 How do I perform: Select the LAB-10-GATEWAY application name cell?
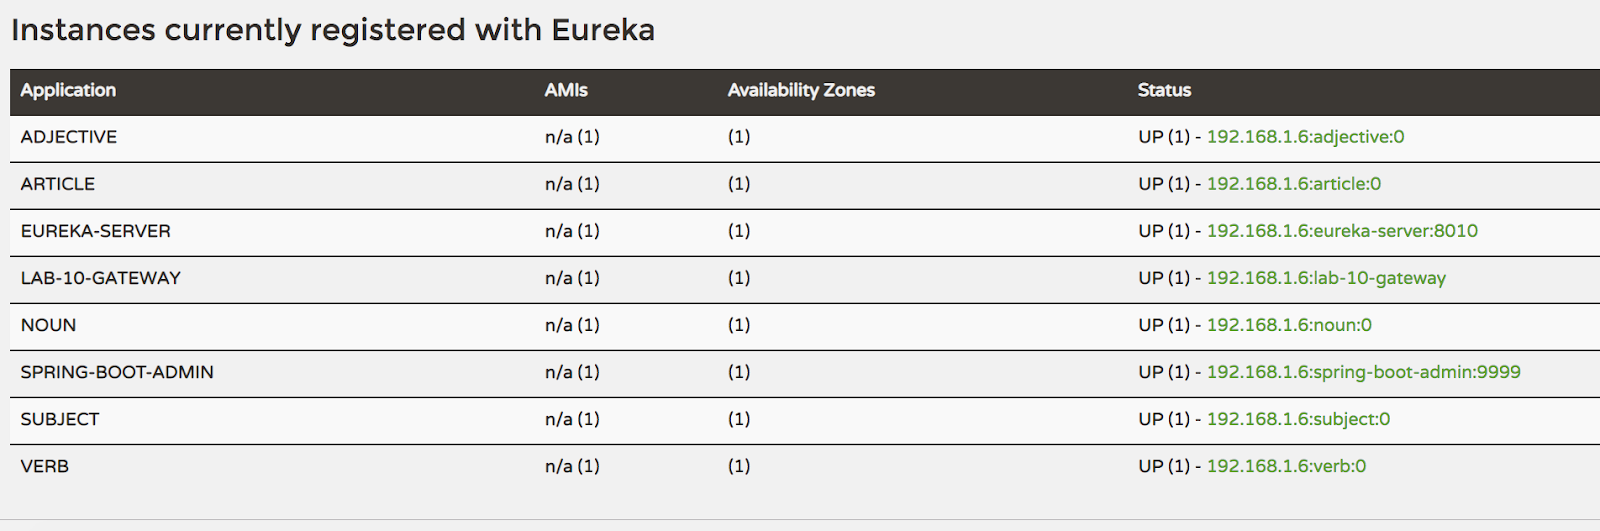(x=101, y=278)
